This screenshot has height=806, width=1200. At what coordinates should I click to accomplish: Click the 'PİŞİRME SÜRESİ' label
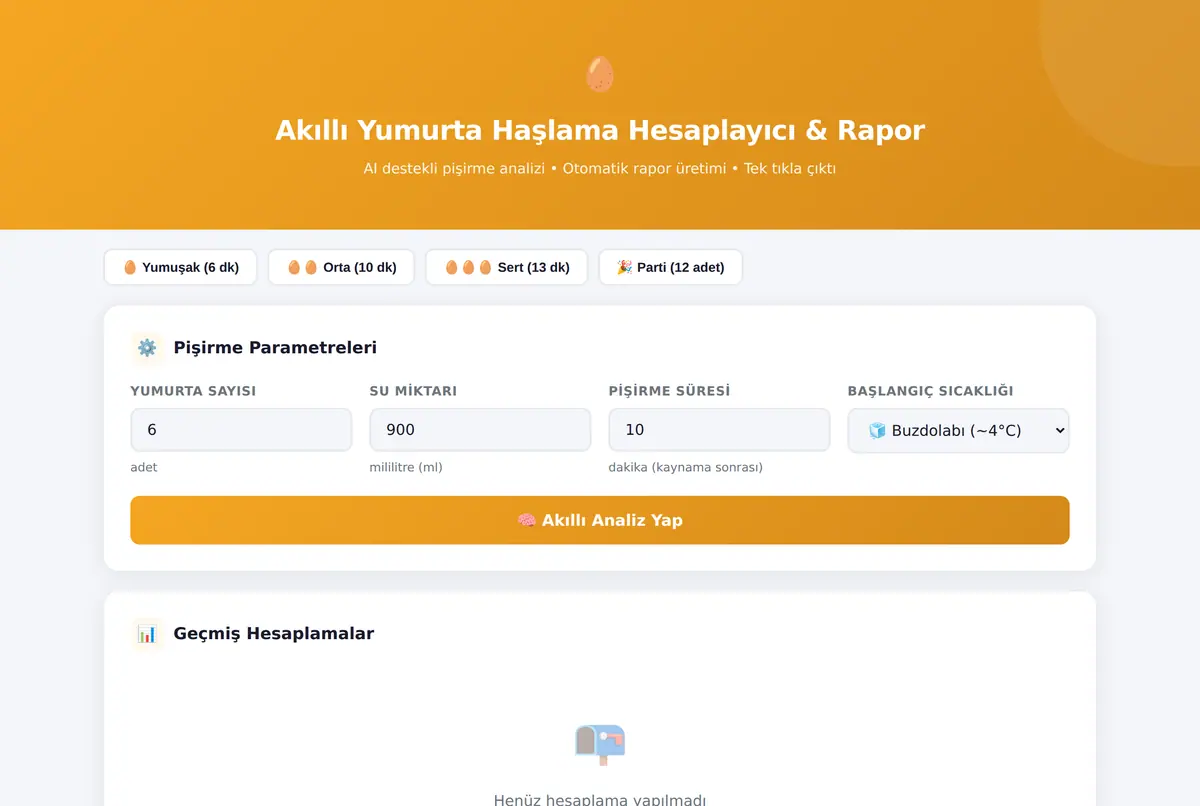tap(669, 391)
